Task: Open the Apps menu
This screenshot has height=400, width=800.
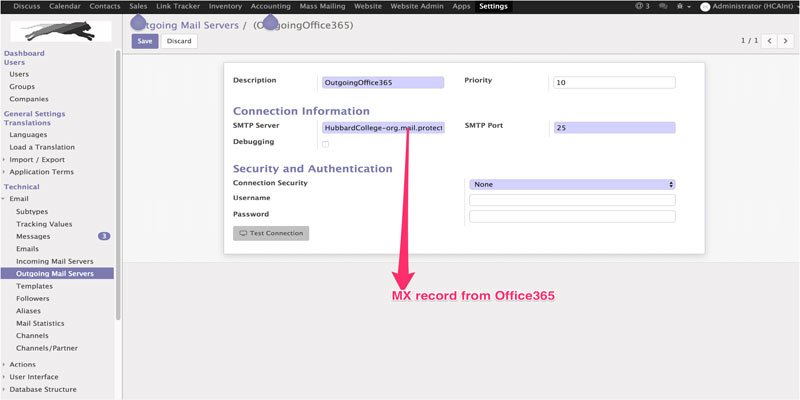Action: [462, 7]
